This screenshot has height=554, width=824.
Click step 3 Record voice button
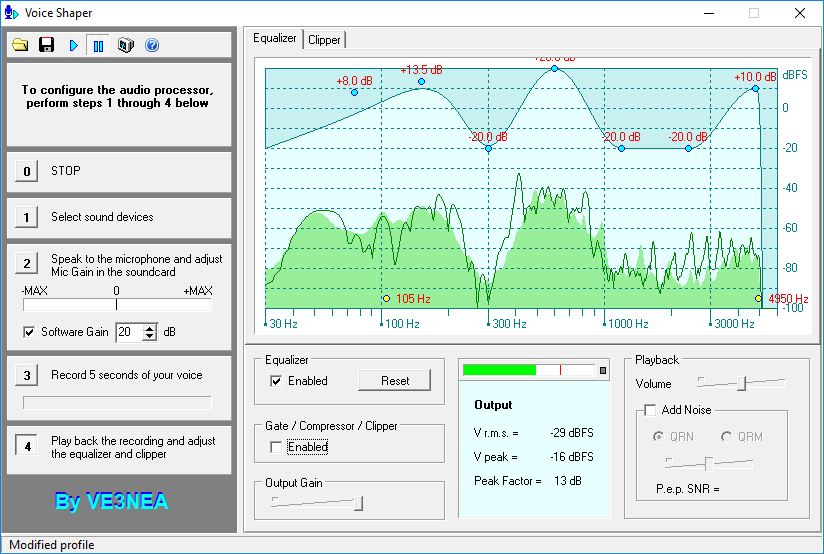click(26, 375)
